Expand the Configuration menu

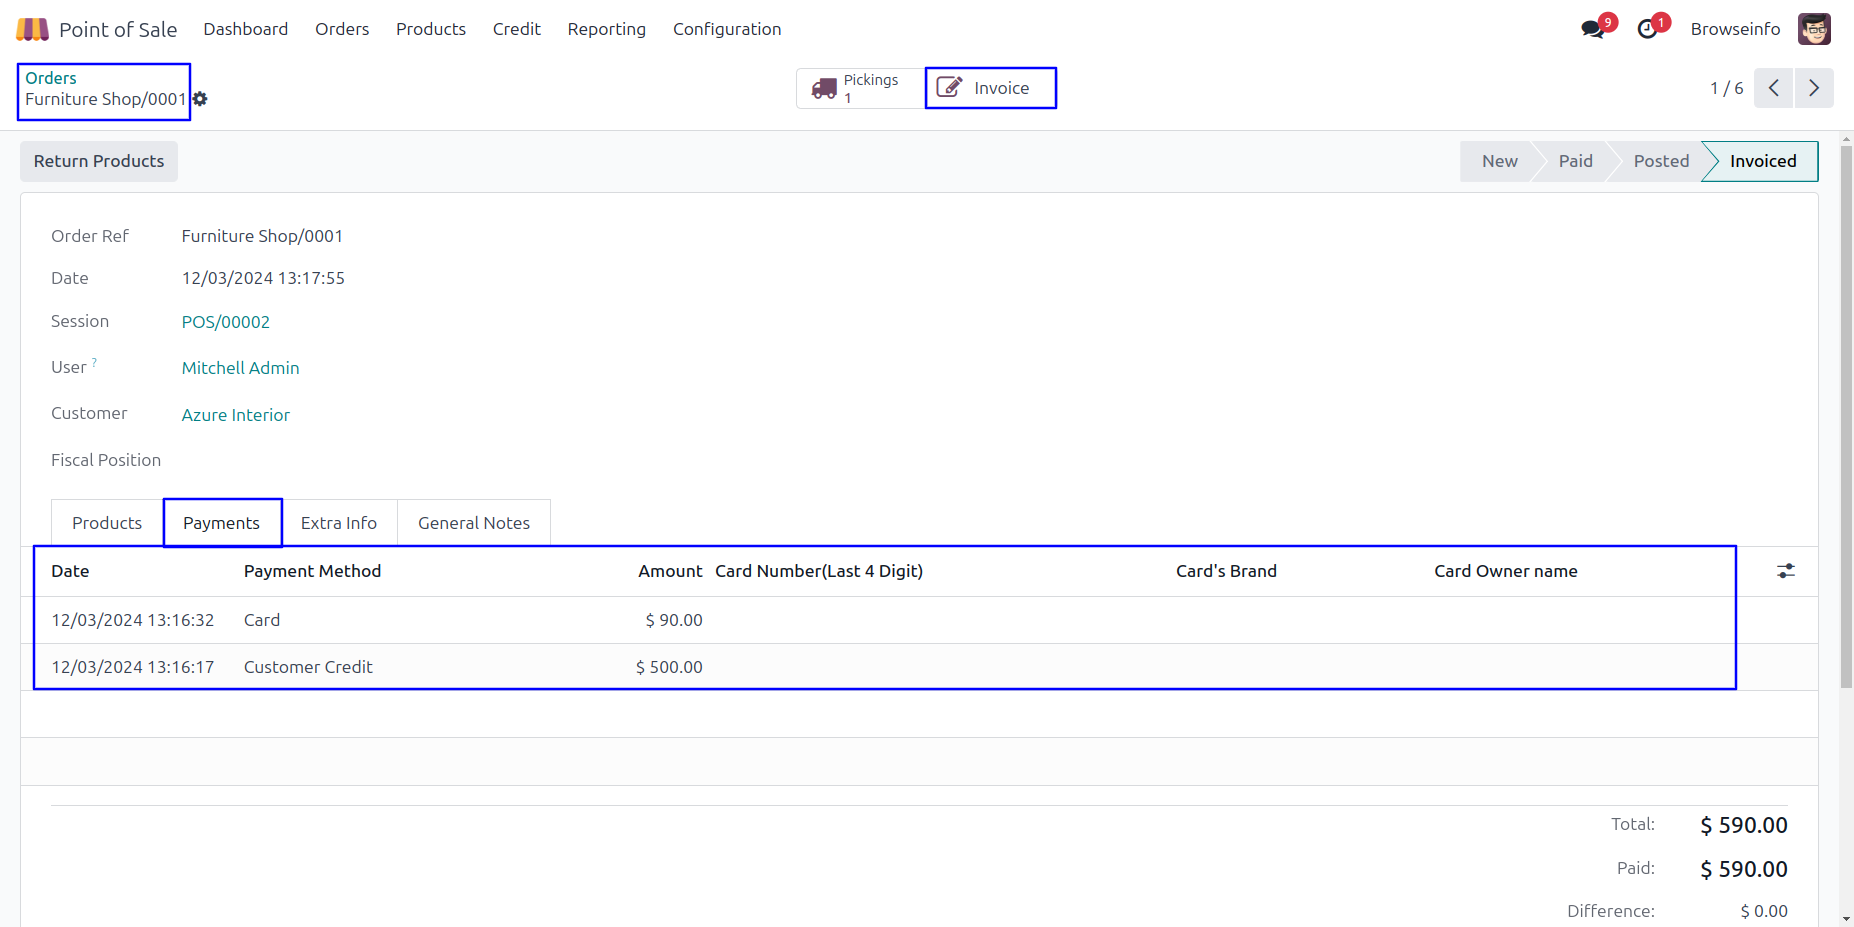pos(727,29)
